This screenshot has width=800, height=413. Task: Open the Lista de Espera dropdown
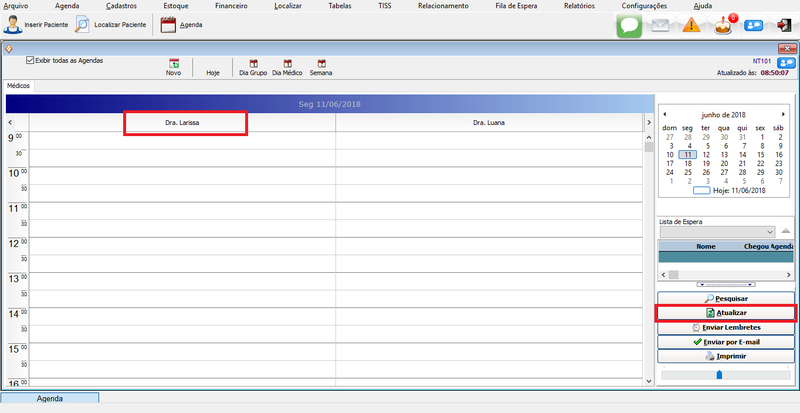point(771,232)
